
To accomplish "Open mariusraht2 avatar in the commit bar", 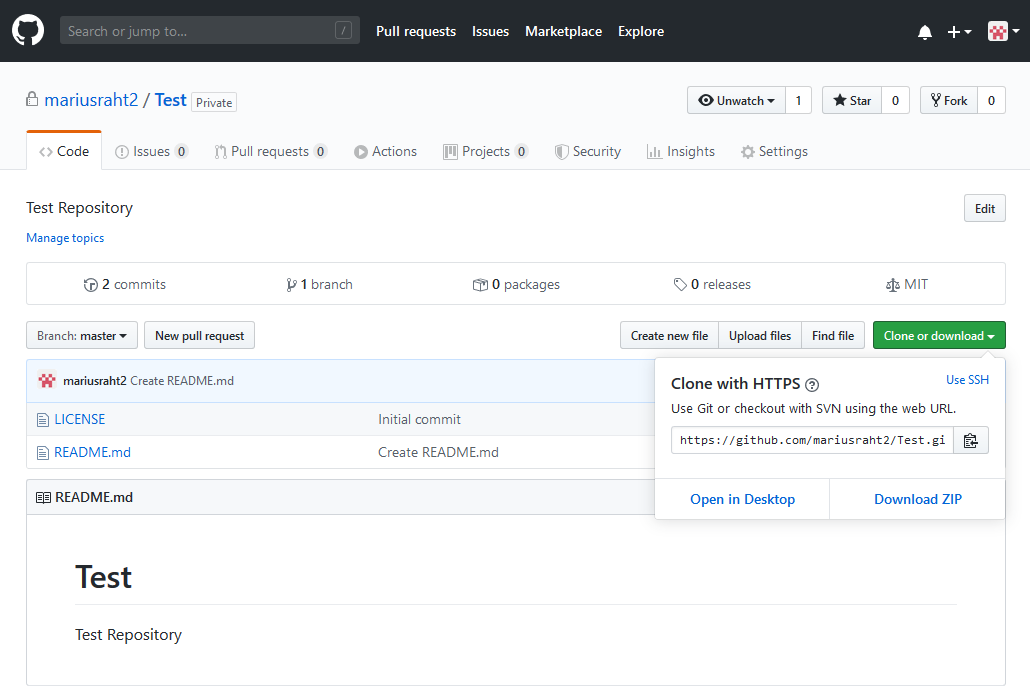I will click(47, 381).
